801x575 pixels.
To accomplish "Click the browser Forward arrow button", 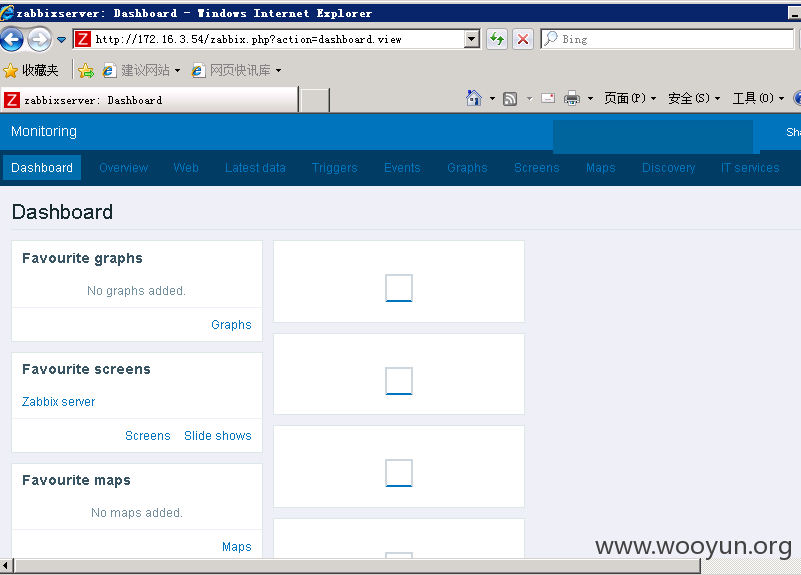I will click(39, 39).
